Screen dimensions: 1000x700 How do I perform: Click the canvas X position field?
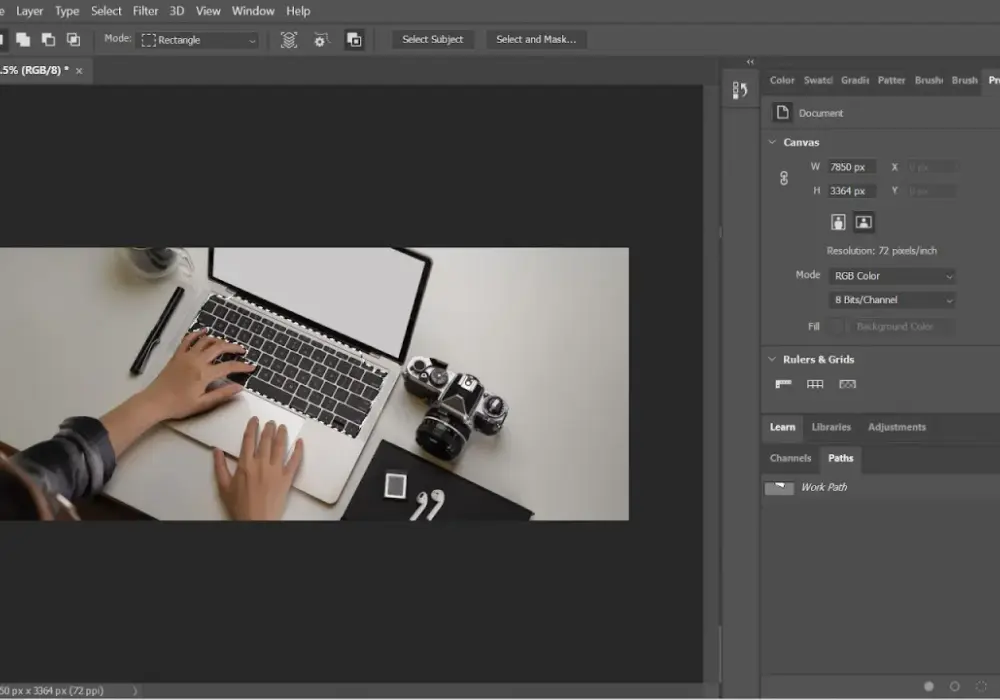pos(931,167)
